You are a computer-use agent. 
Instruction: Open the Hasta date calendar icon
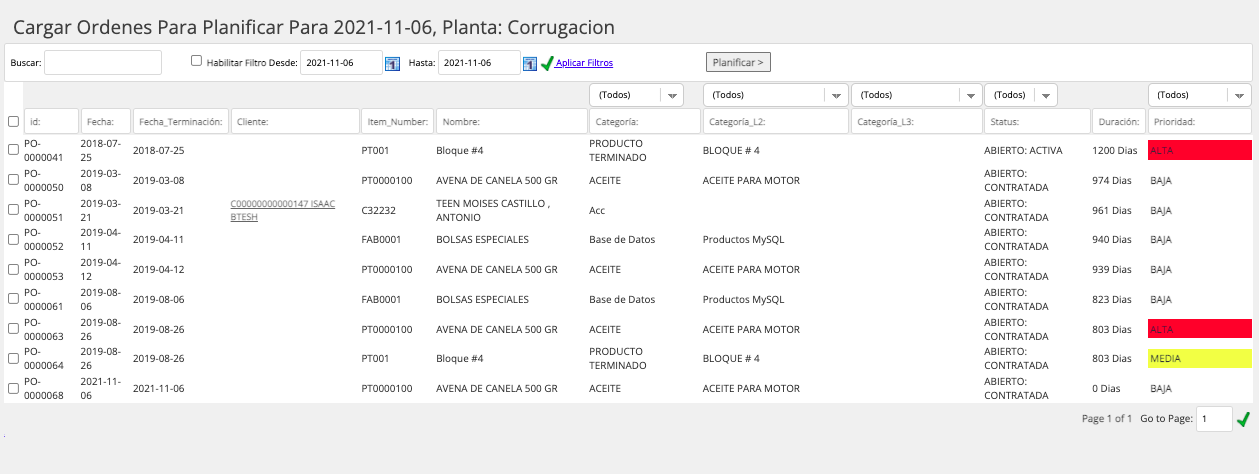pos(530,64)
